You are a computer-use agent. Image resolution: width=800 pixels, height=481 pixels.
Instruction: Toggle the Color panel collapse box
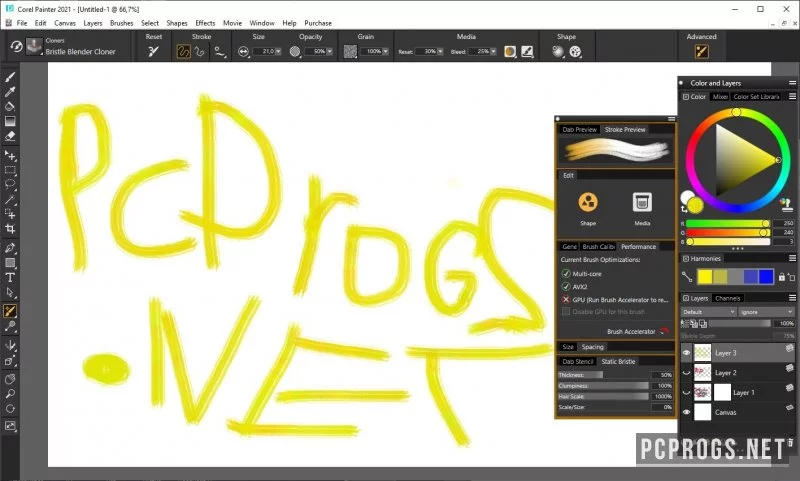coord(686,96)
